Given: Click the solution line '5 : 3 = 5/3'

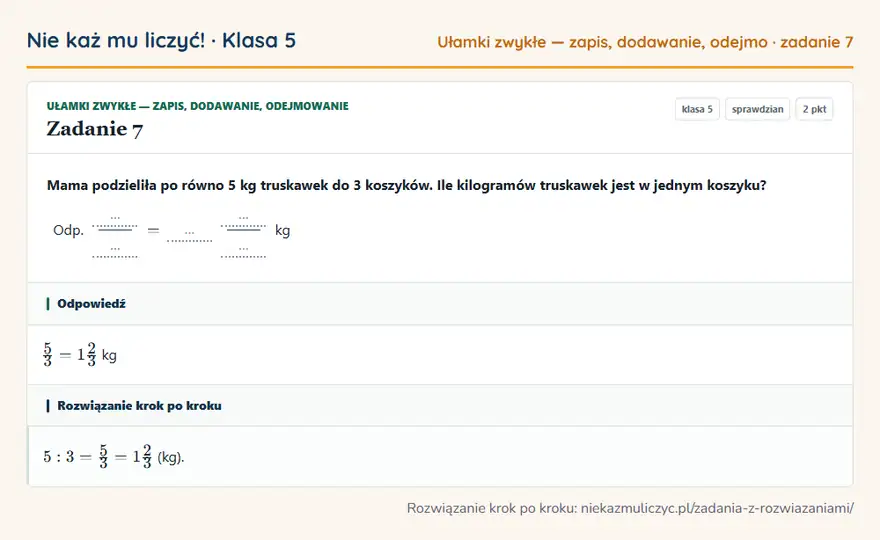Looking at the screenshot, I should click(113, 456).
